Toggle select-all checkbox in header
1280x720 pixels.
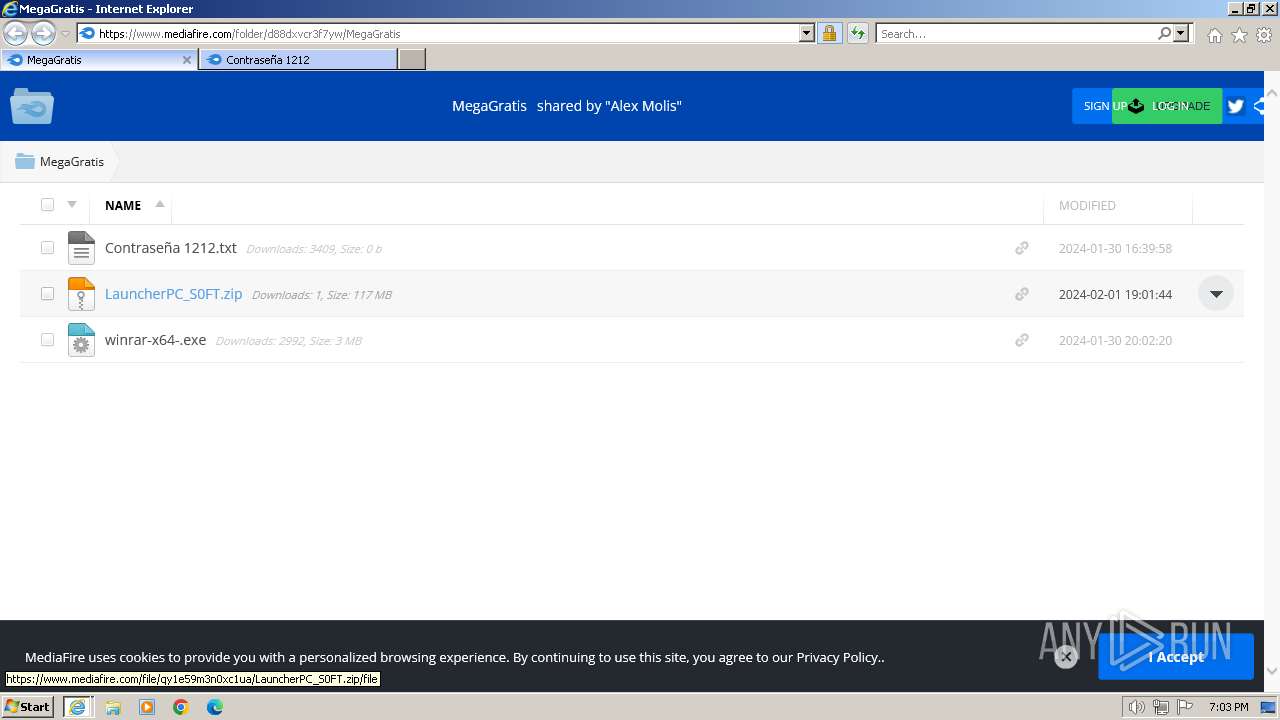[x=47, y=205]
